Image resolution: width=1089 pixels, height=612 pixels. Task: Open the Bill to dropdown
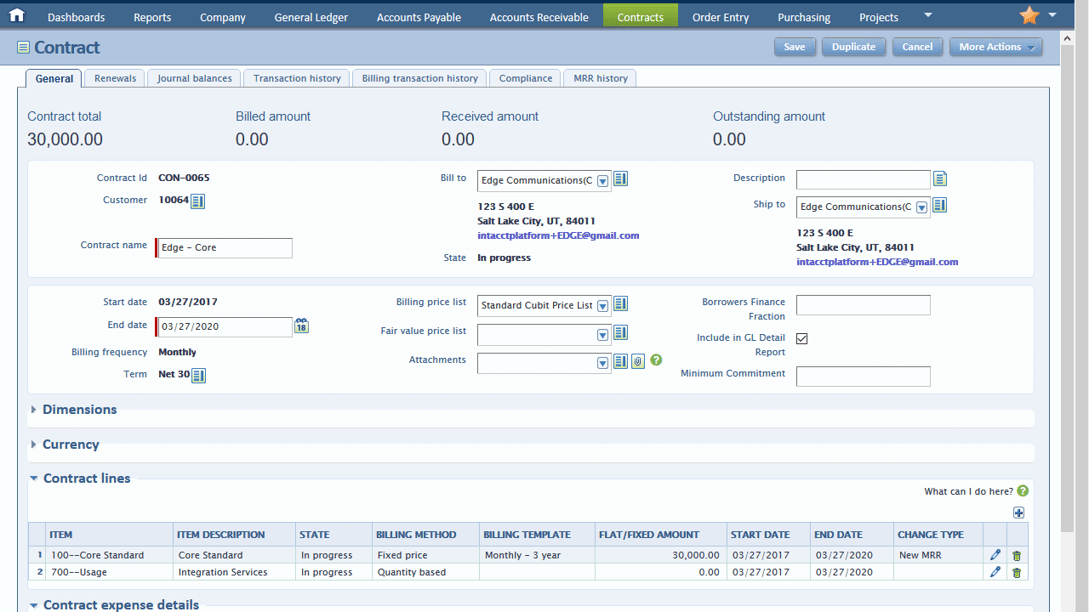pyautogui.click(x=603, y=181)
